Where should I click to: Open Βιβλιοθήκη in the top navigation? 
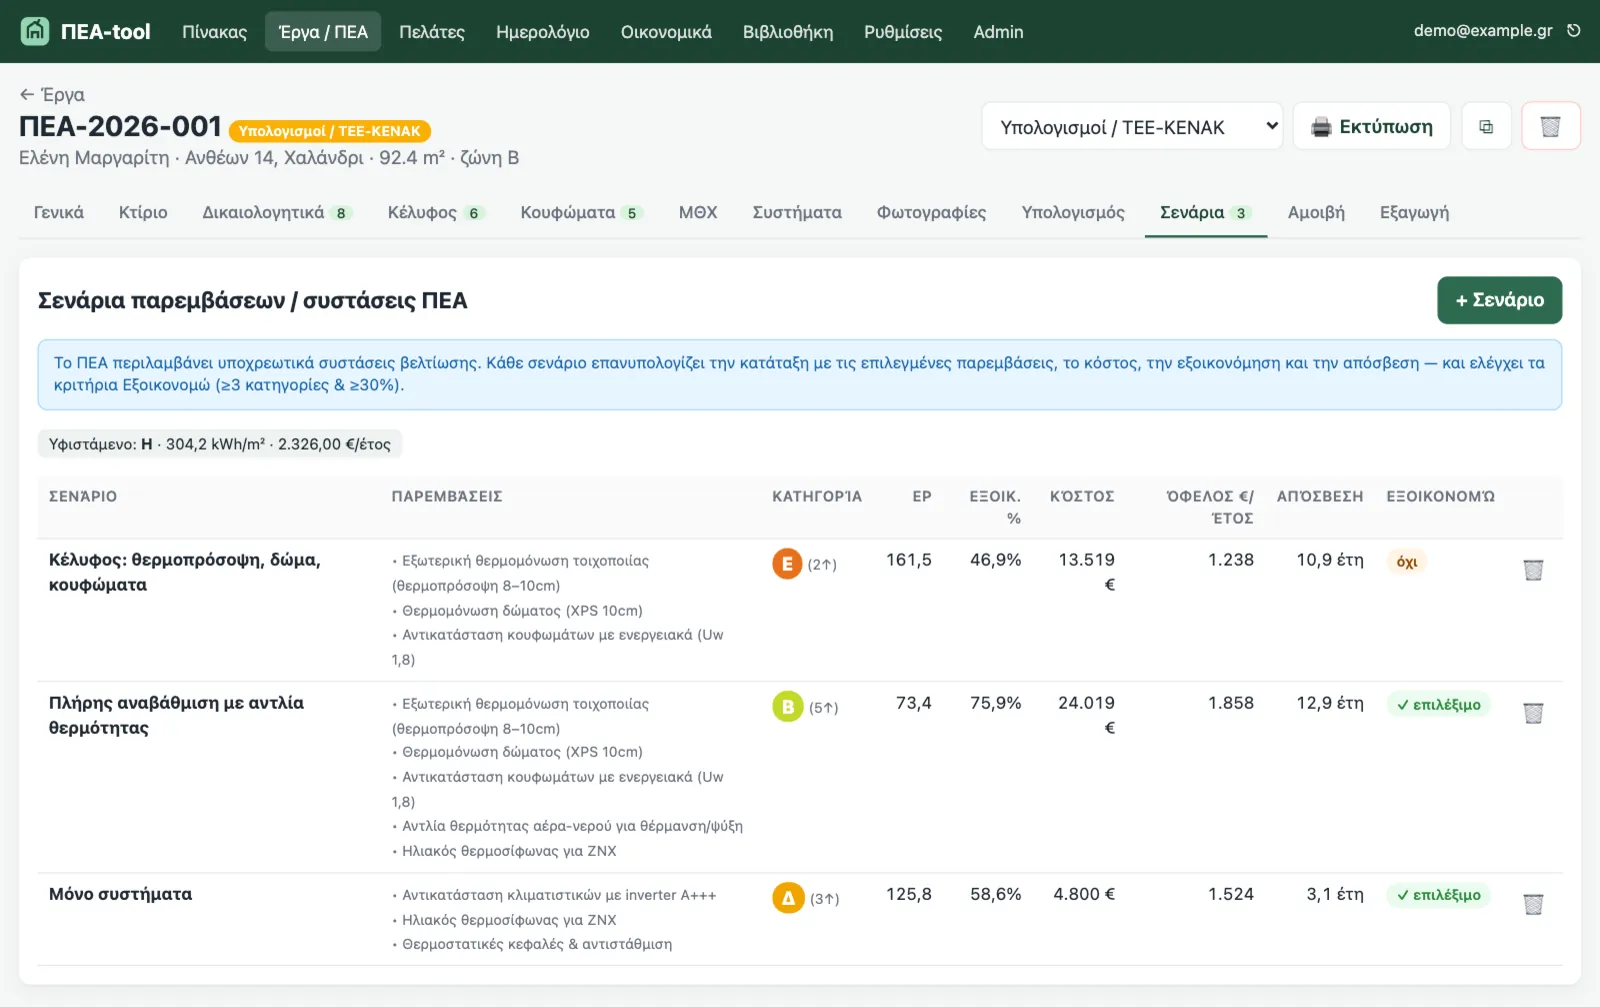[788, 32]
